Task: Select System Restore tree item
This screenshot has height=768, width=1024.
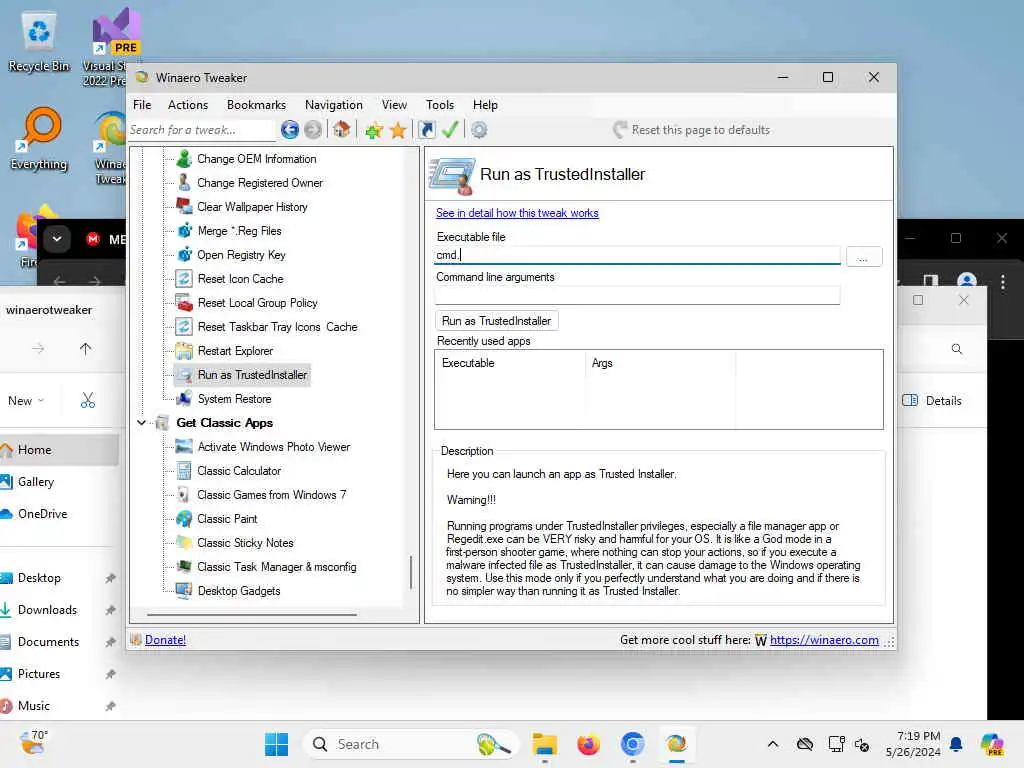Action: click(x=234, y=399)
